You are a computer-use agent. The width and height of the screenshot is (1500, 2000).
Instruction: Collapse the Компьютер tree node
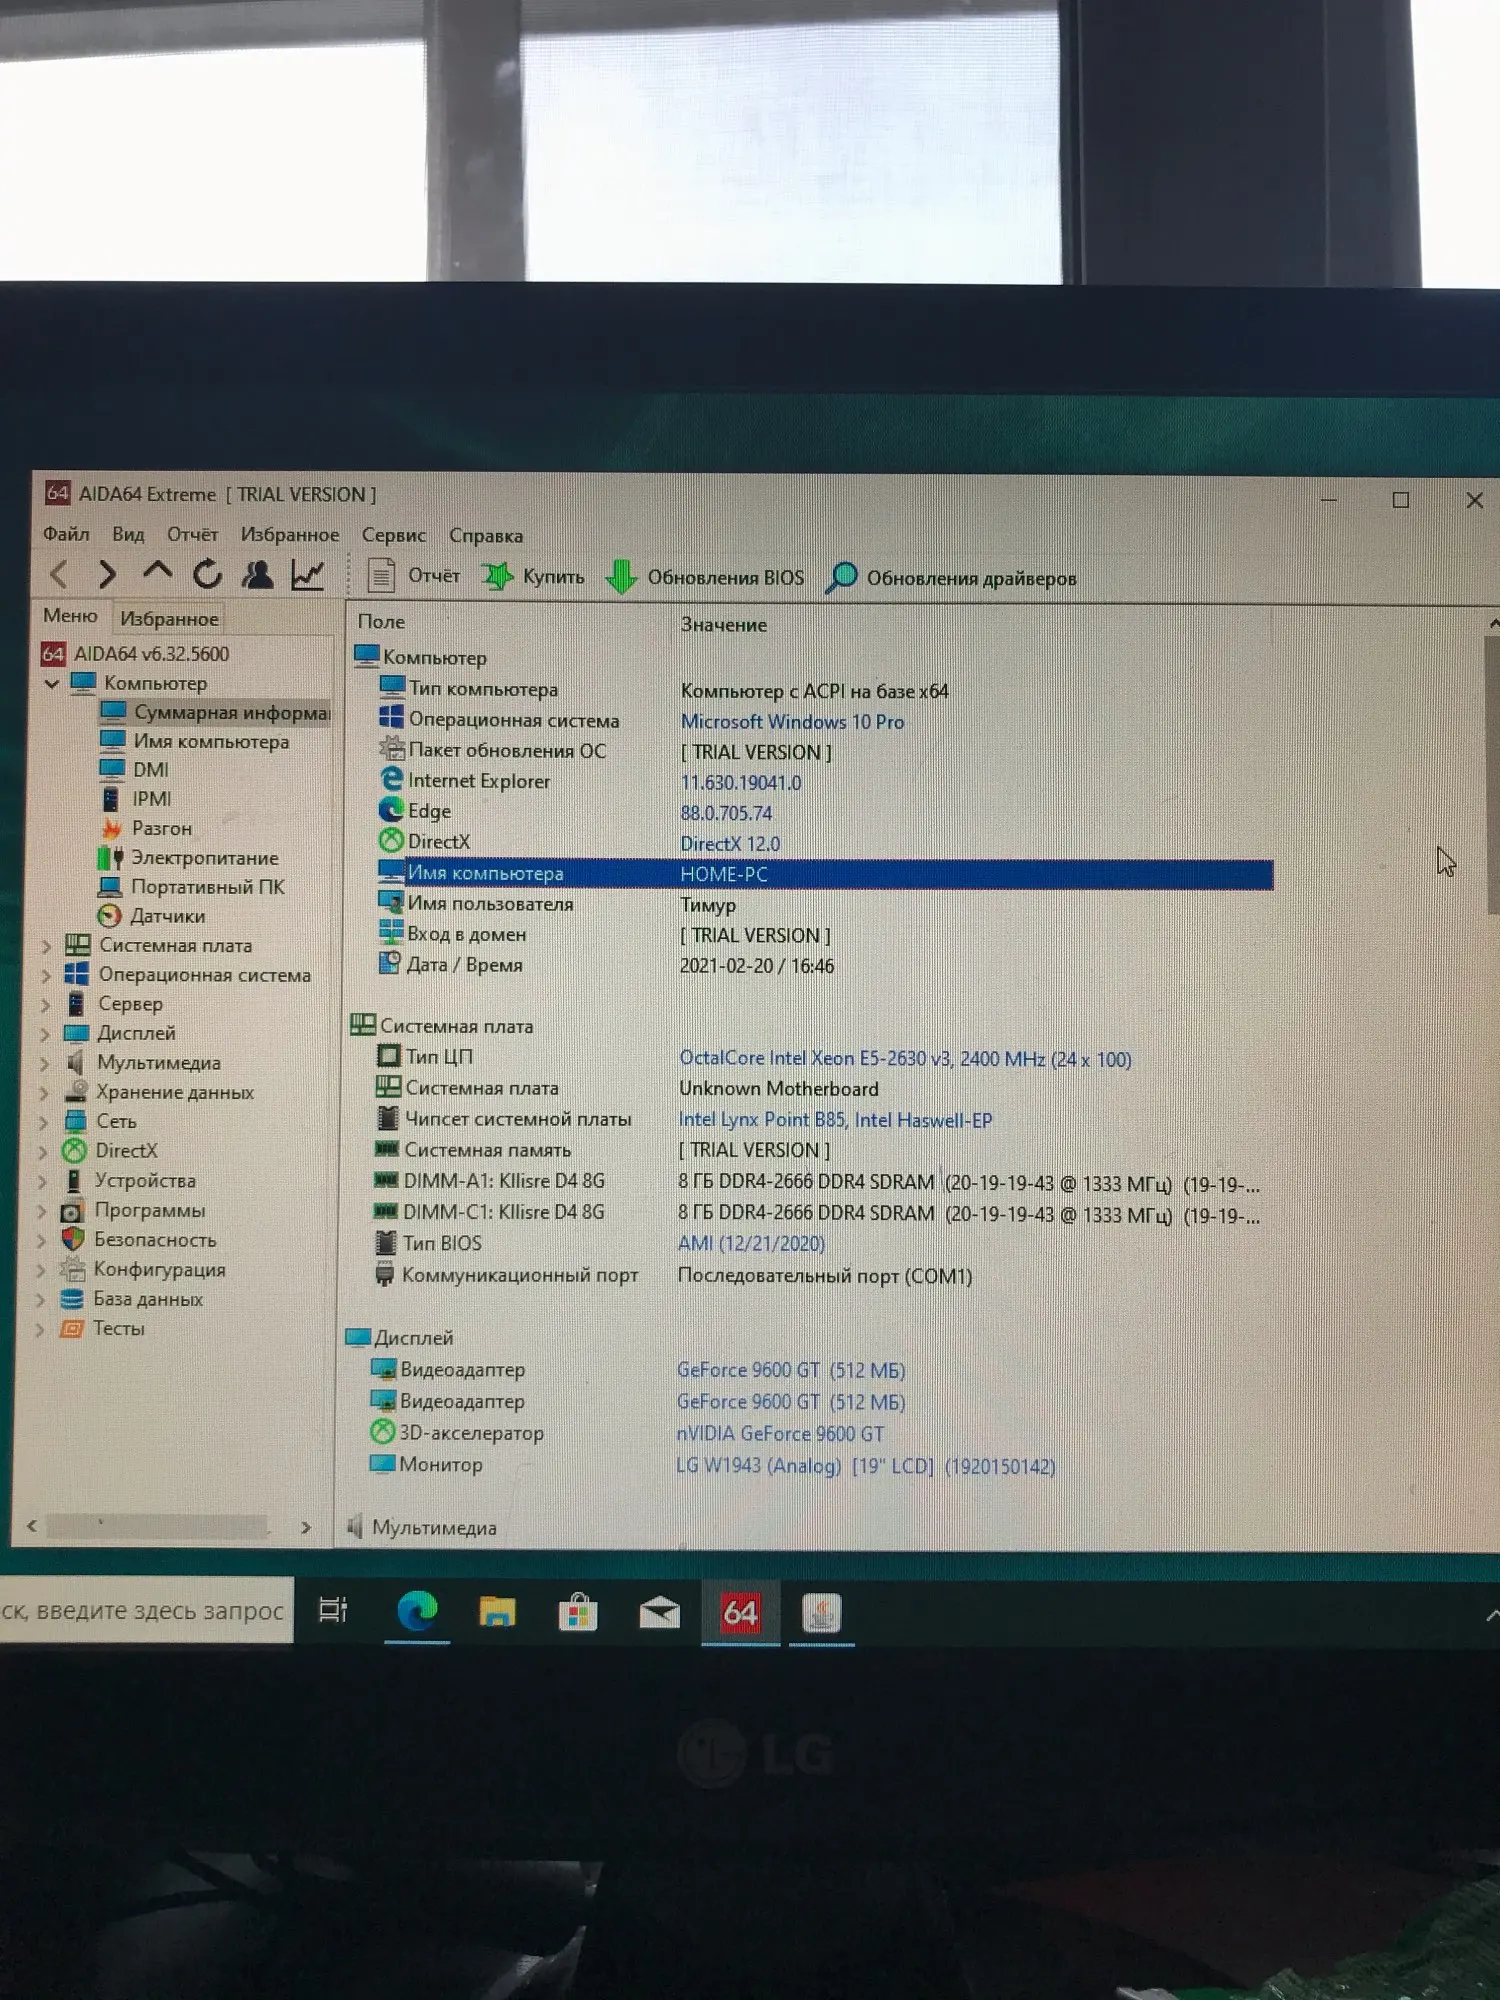52,684
